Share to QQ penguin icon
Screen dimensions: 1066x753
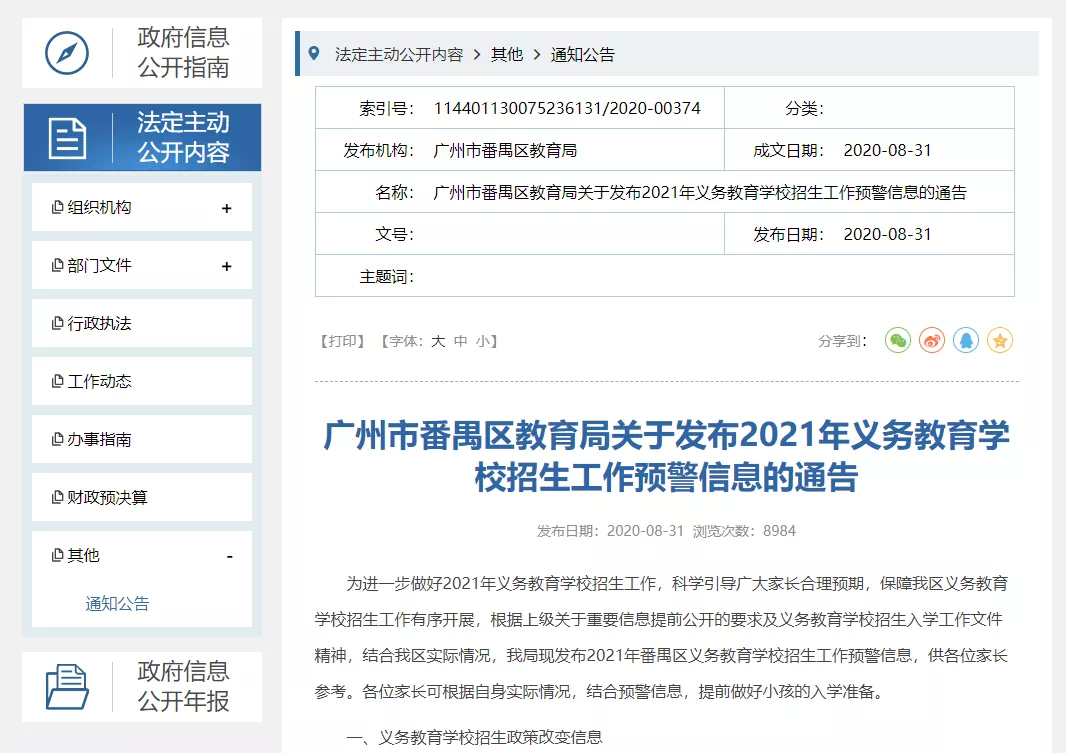(x=966, y=341)
